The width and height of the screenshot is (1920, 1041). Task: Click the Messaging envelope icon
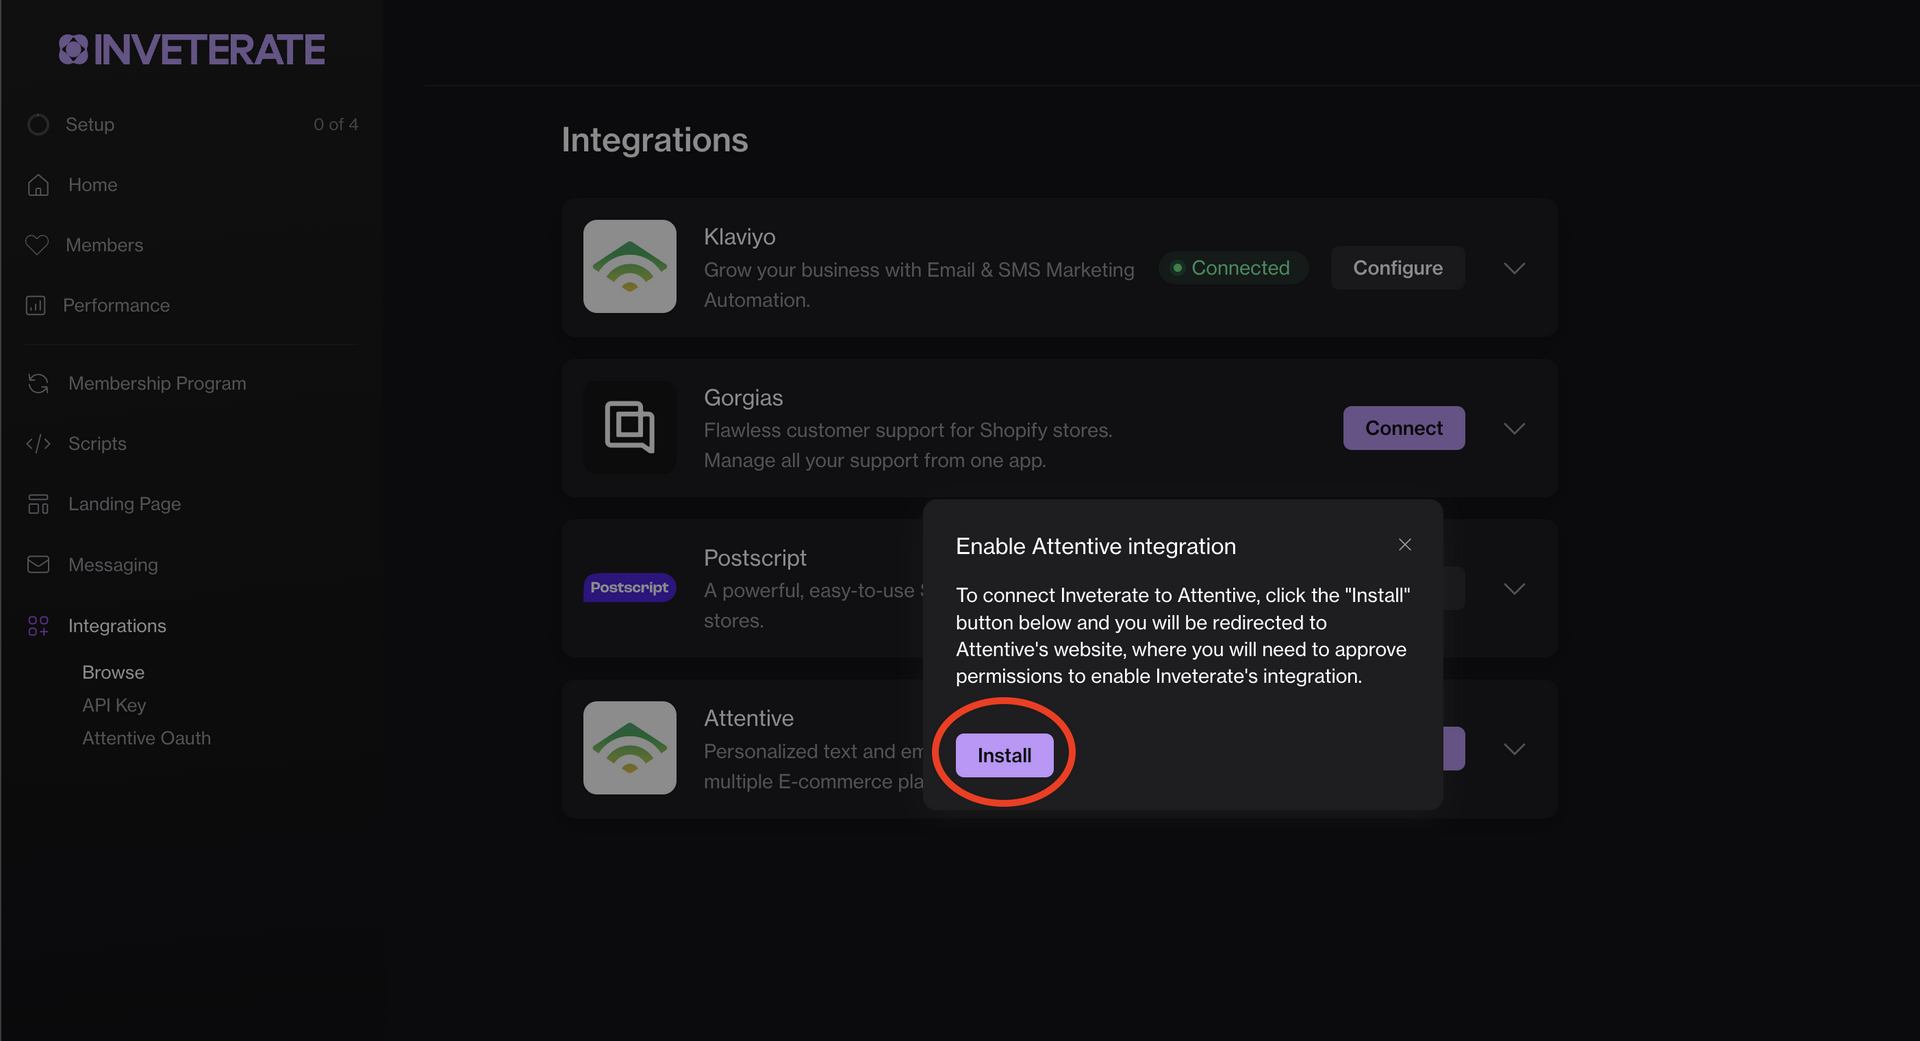tap(38, 565)
